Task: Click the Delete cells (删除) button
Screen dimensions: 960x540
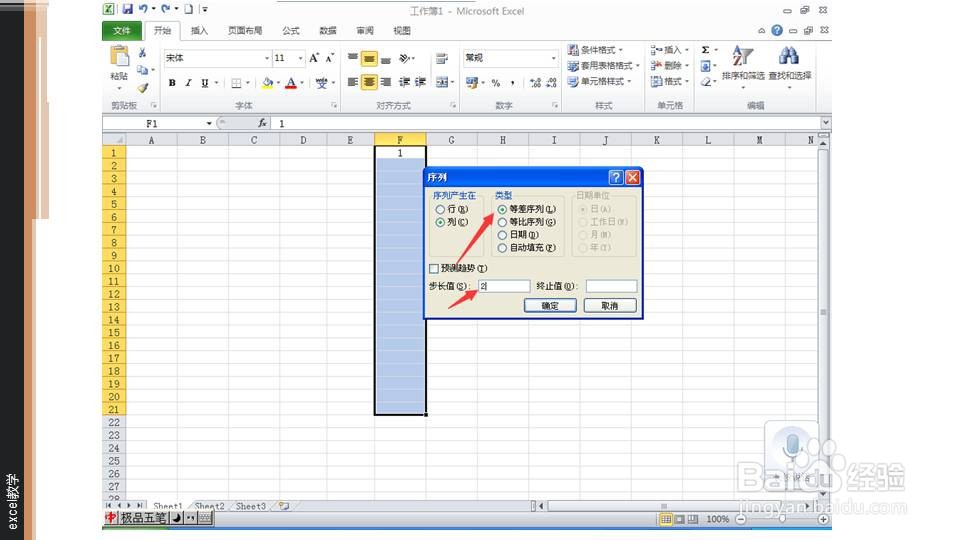Action: [669, 66]
